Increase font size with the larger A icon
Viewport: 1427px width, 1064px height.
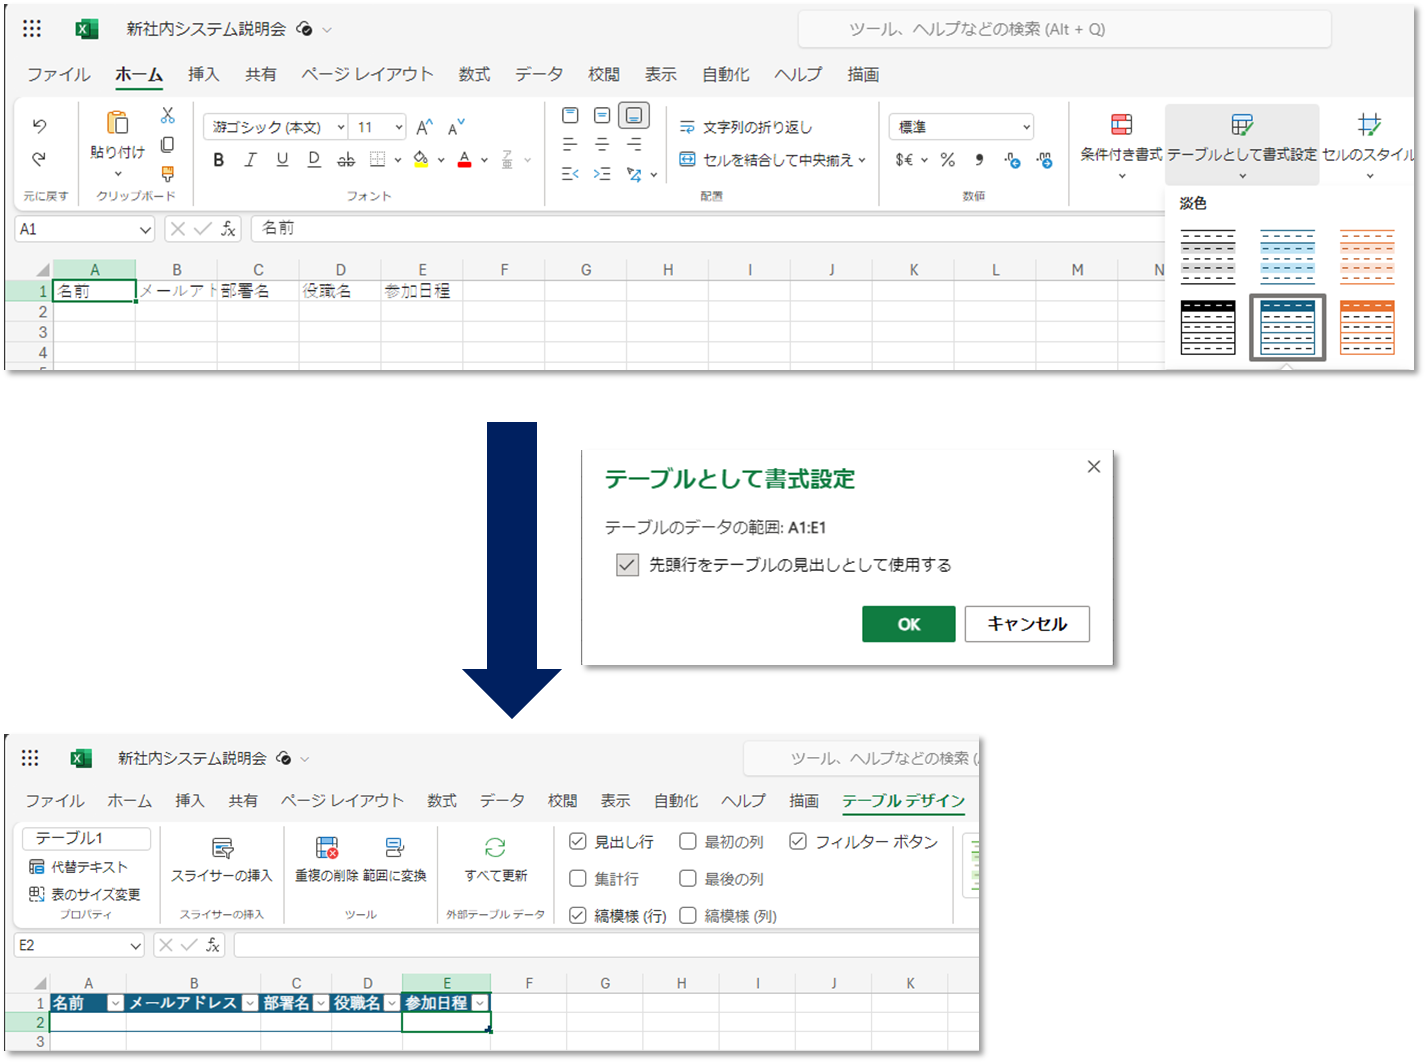point(424,127)
